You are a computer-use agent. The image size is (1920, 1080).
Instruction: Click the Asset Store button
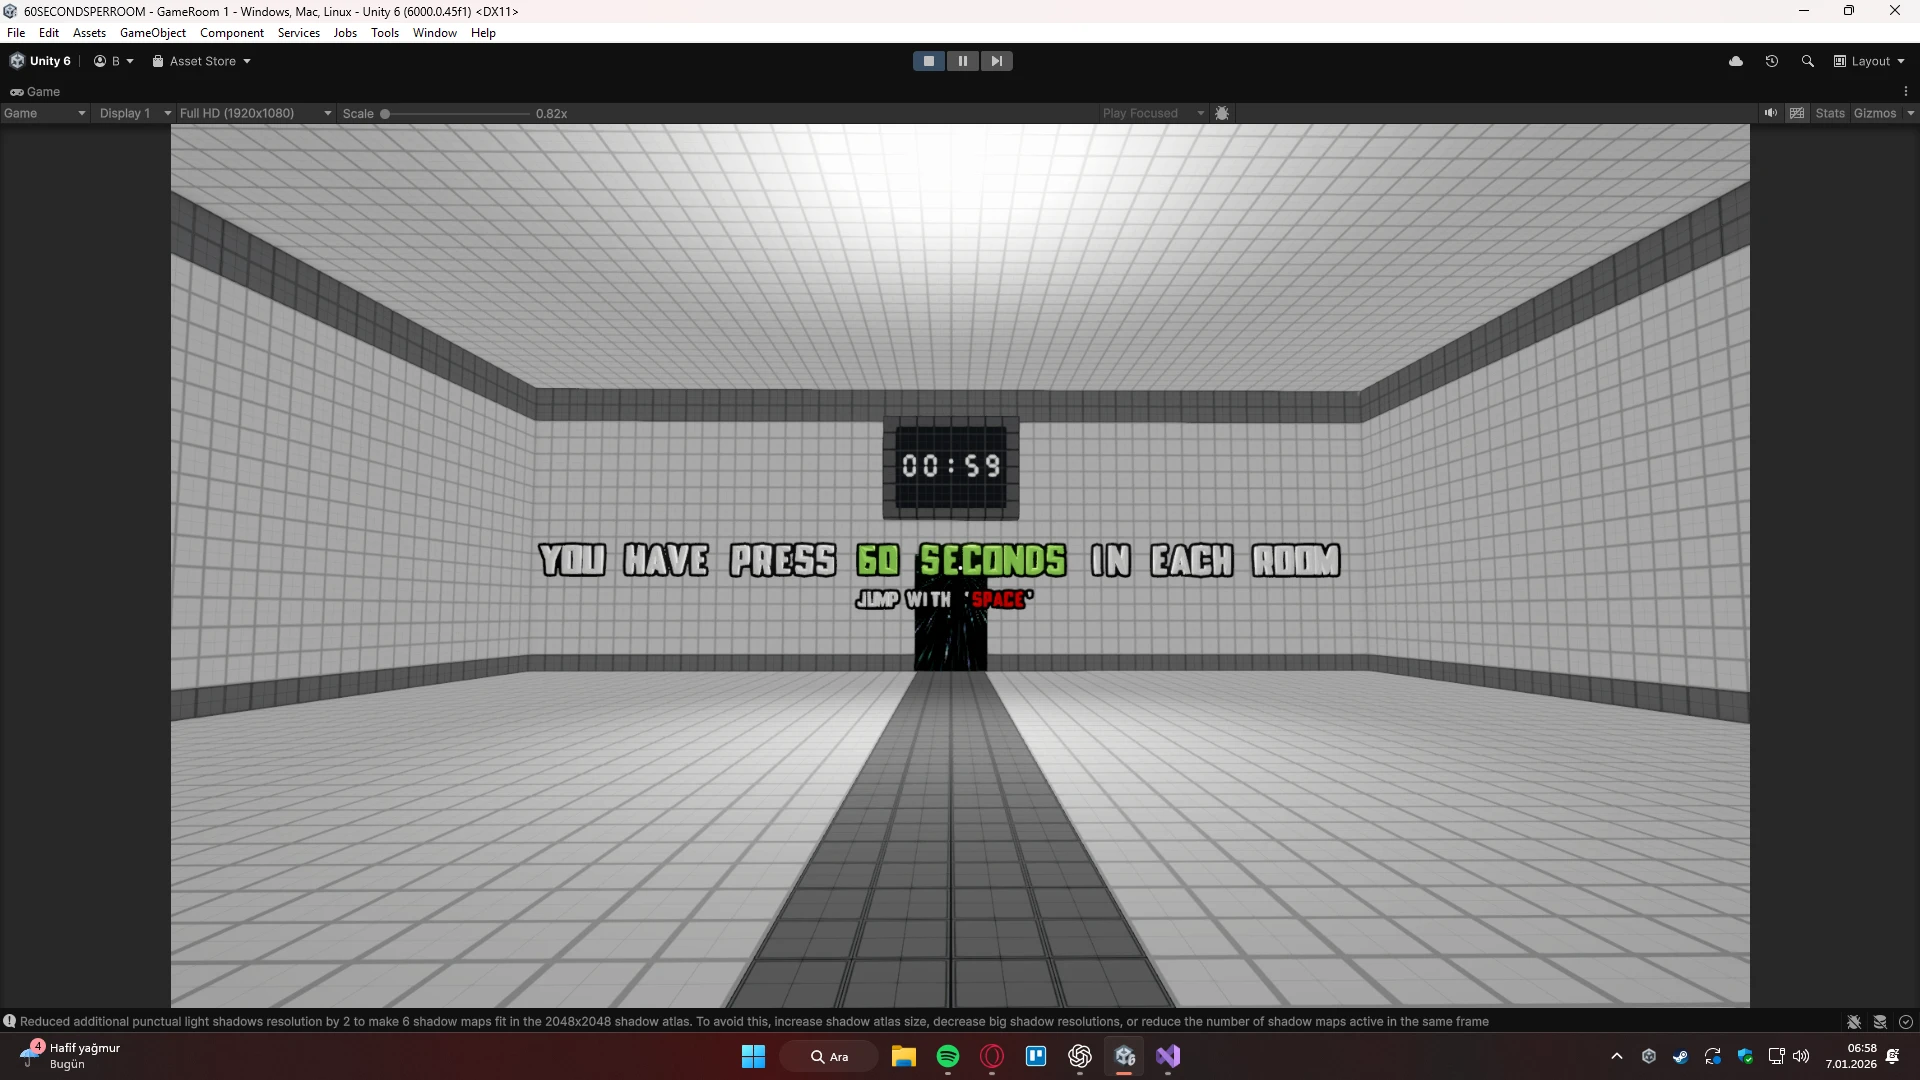pyautogui.click(x=201, y=61)
